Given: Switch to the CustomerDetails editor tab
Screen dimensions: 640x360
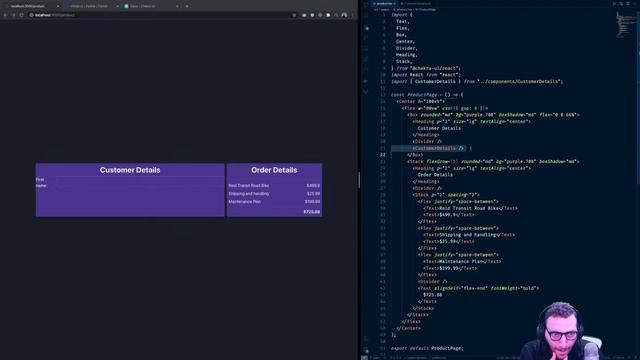Looking at the screenshot, I should [x=416, y=4].
